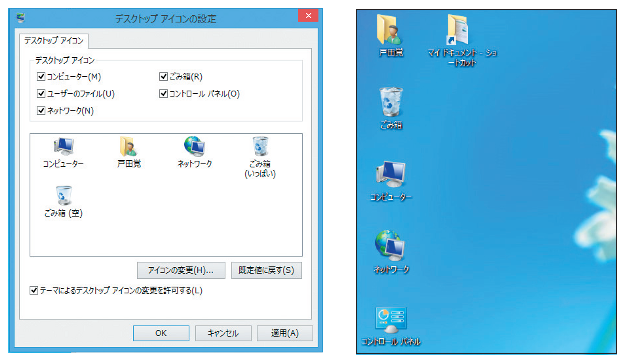Uncheck the コントロール パネル(O) checkbox
625x362 pixels.
(x=163, y=93)
